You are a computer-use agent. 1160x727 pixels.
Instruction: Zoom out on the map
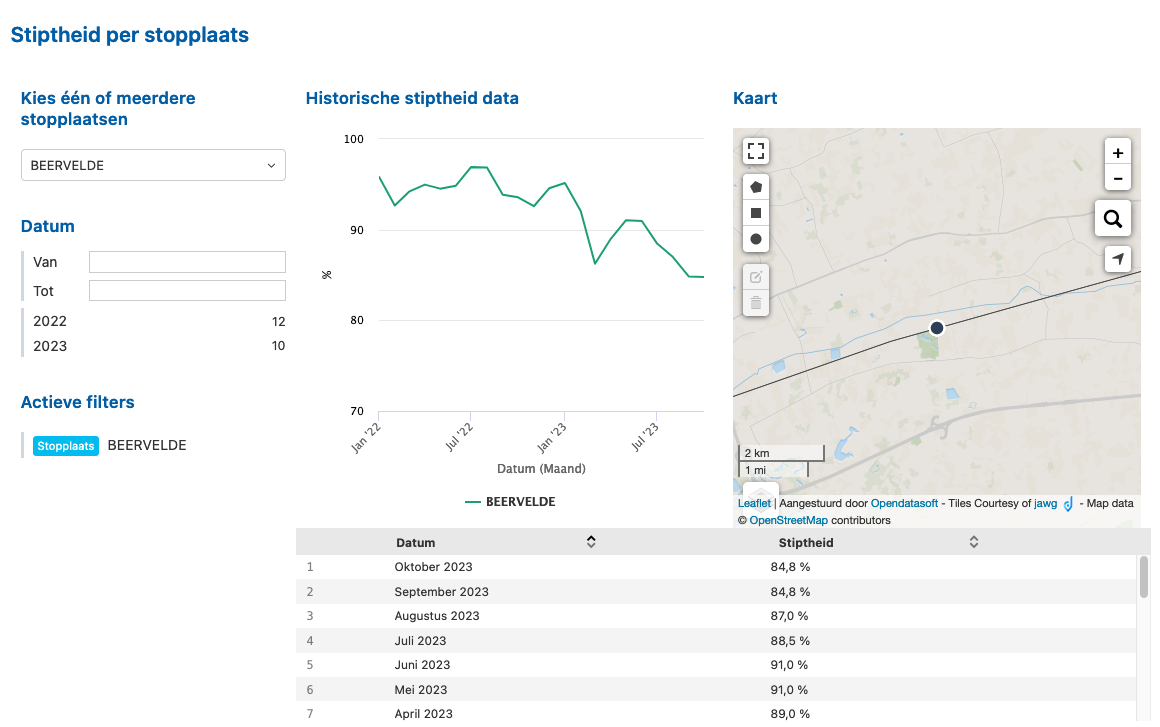click(x=1117, y=179)
